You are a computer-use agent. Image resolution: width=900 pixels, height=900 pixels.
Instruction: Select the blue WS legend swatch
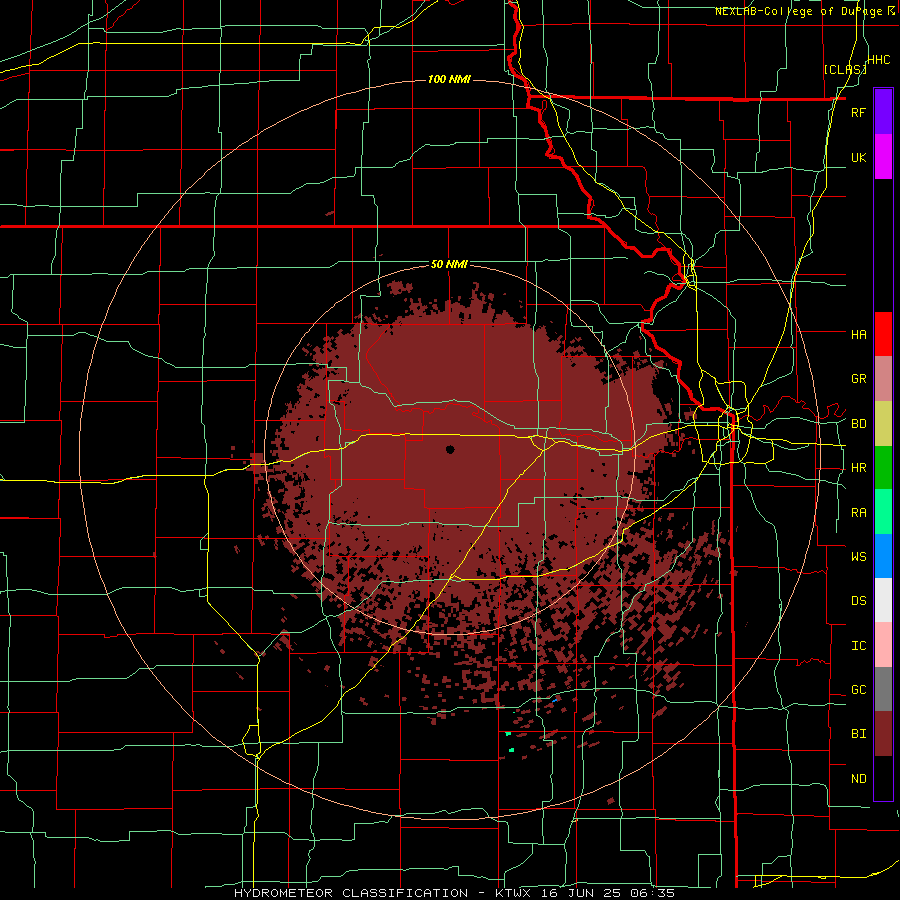[883, 556]
